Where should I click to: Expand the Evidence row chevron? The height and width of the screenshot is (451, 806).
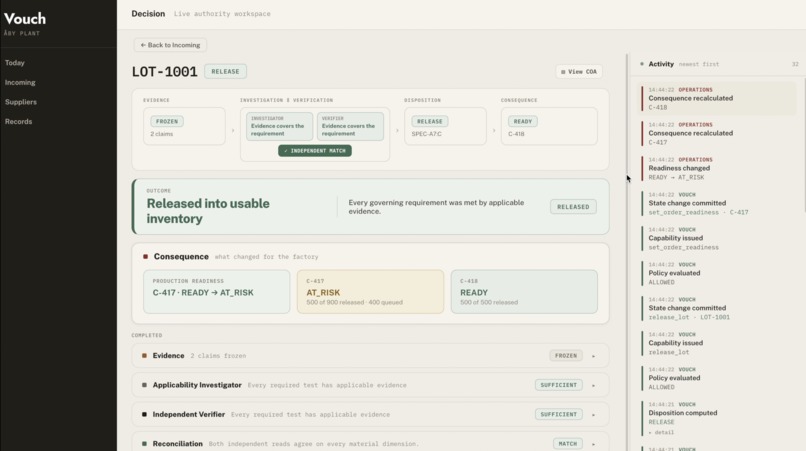coord(593,356)
